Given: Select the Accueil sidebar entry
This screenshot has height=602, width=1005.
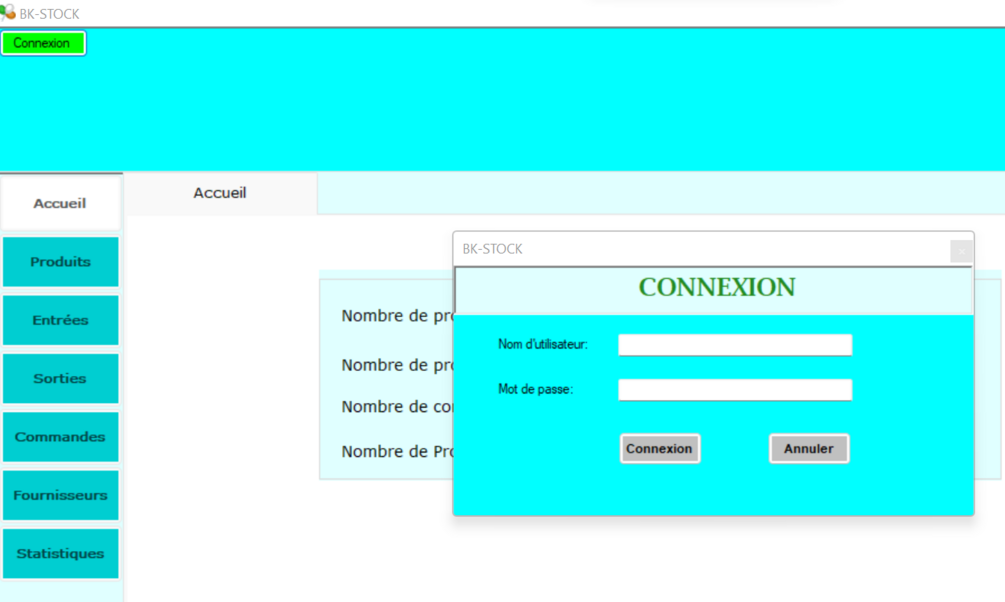Looking at the screenshot, I should (x=60, y=203).
